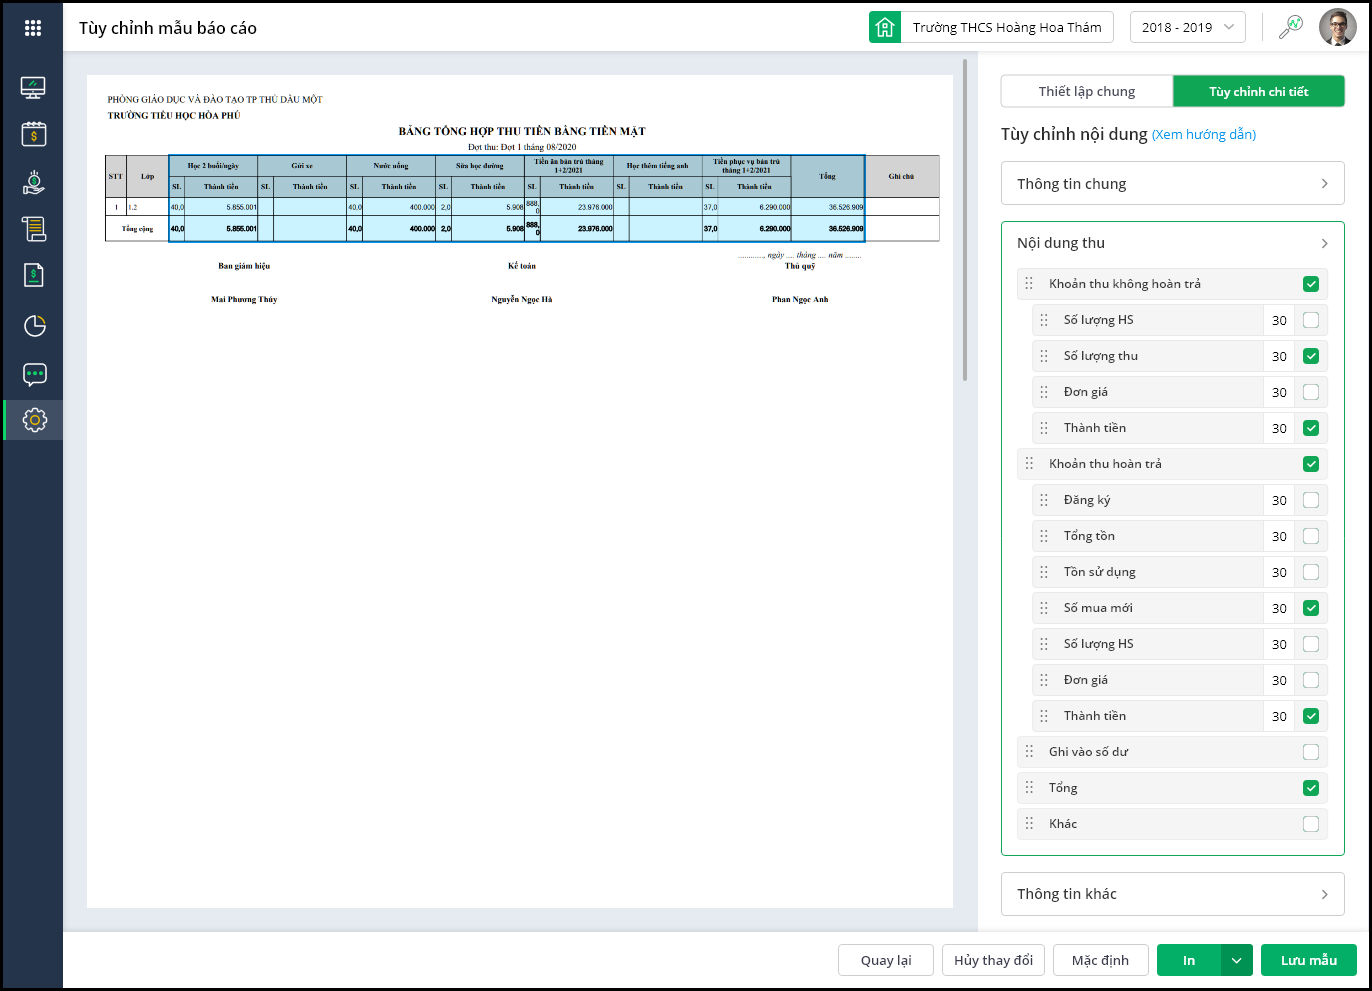This screenshot has width=1372, height=991.
Task: Click the search analytics icon in header
Action: coord(1291,27)
